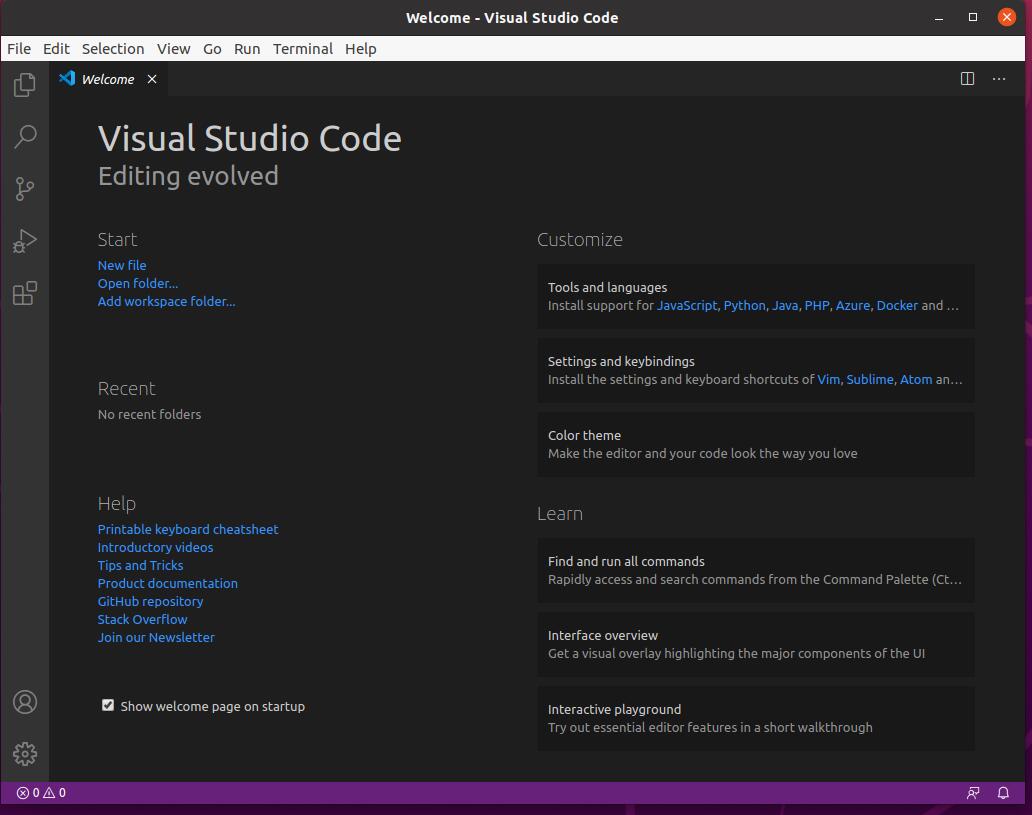This screenshot has width=1032, height=815.
Task: Open the Accounts icon in activity bar
Action: [x=25, y=702]
